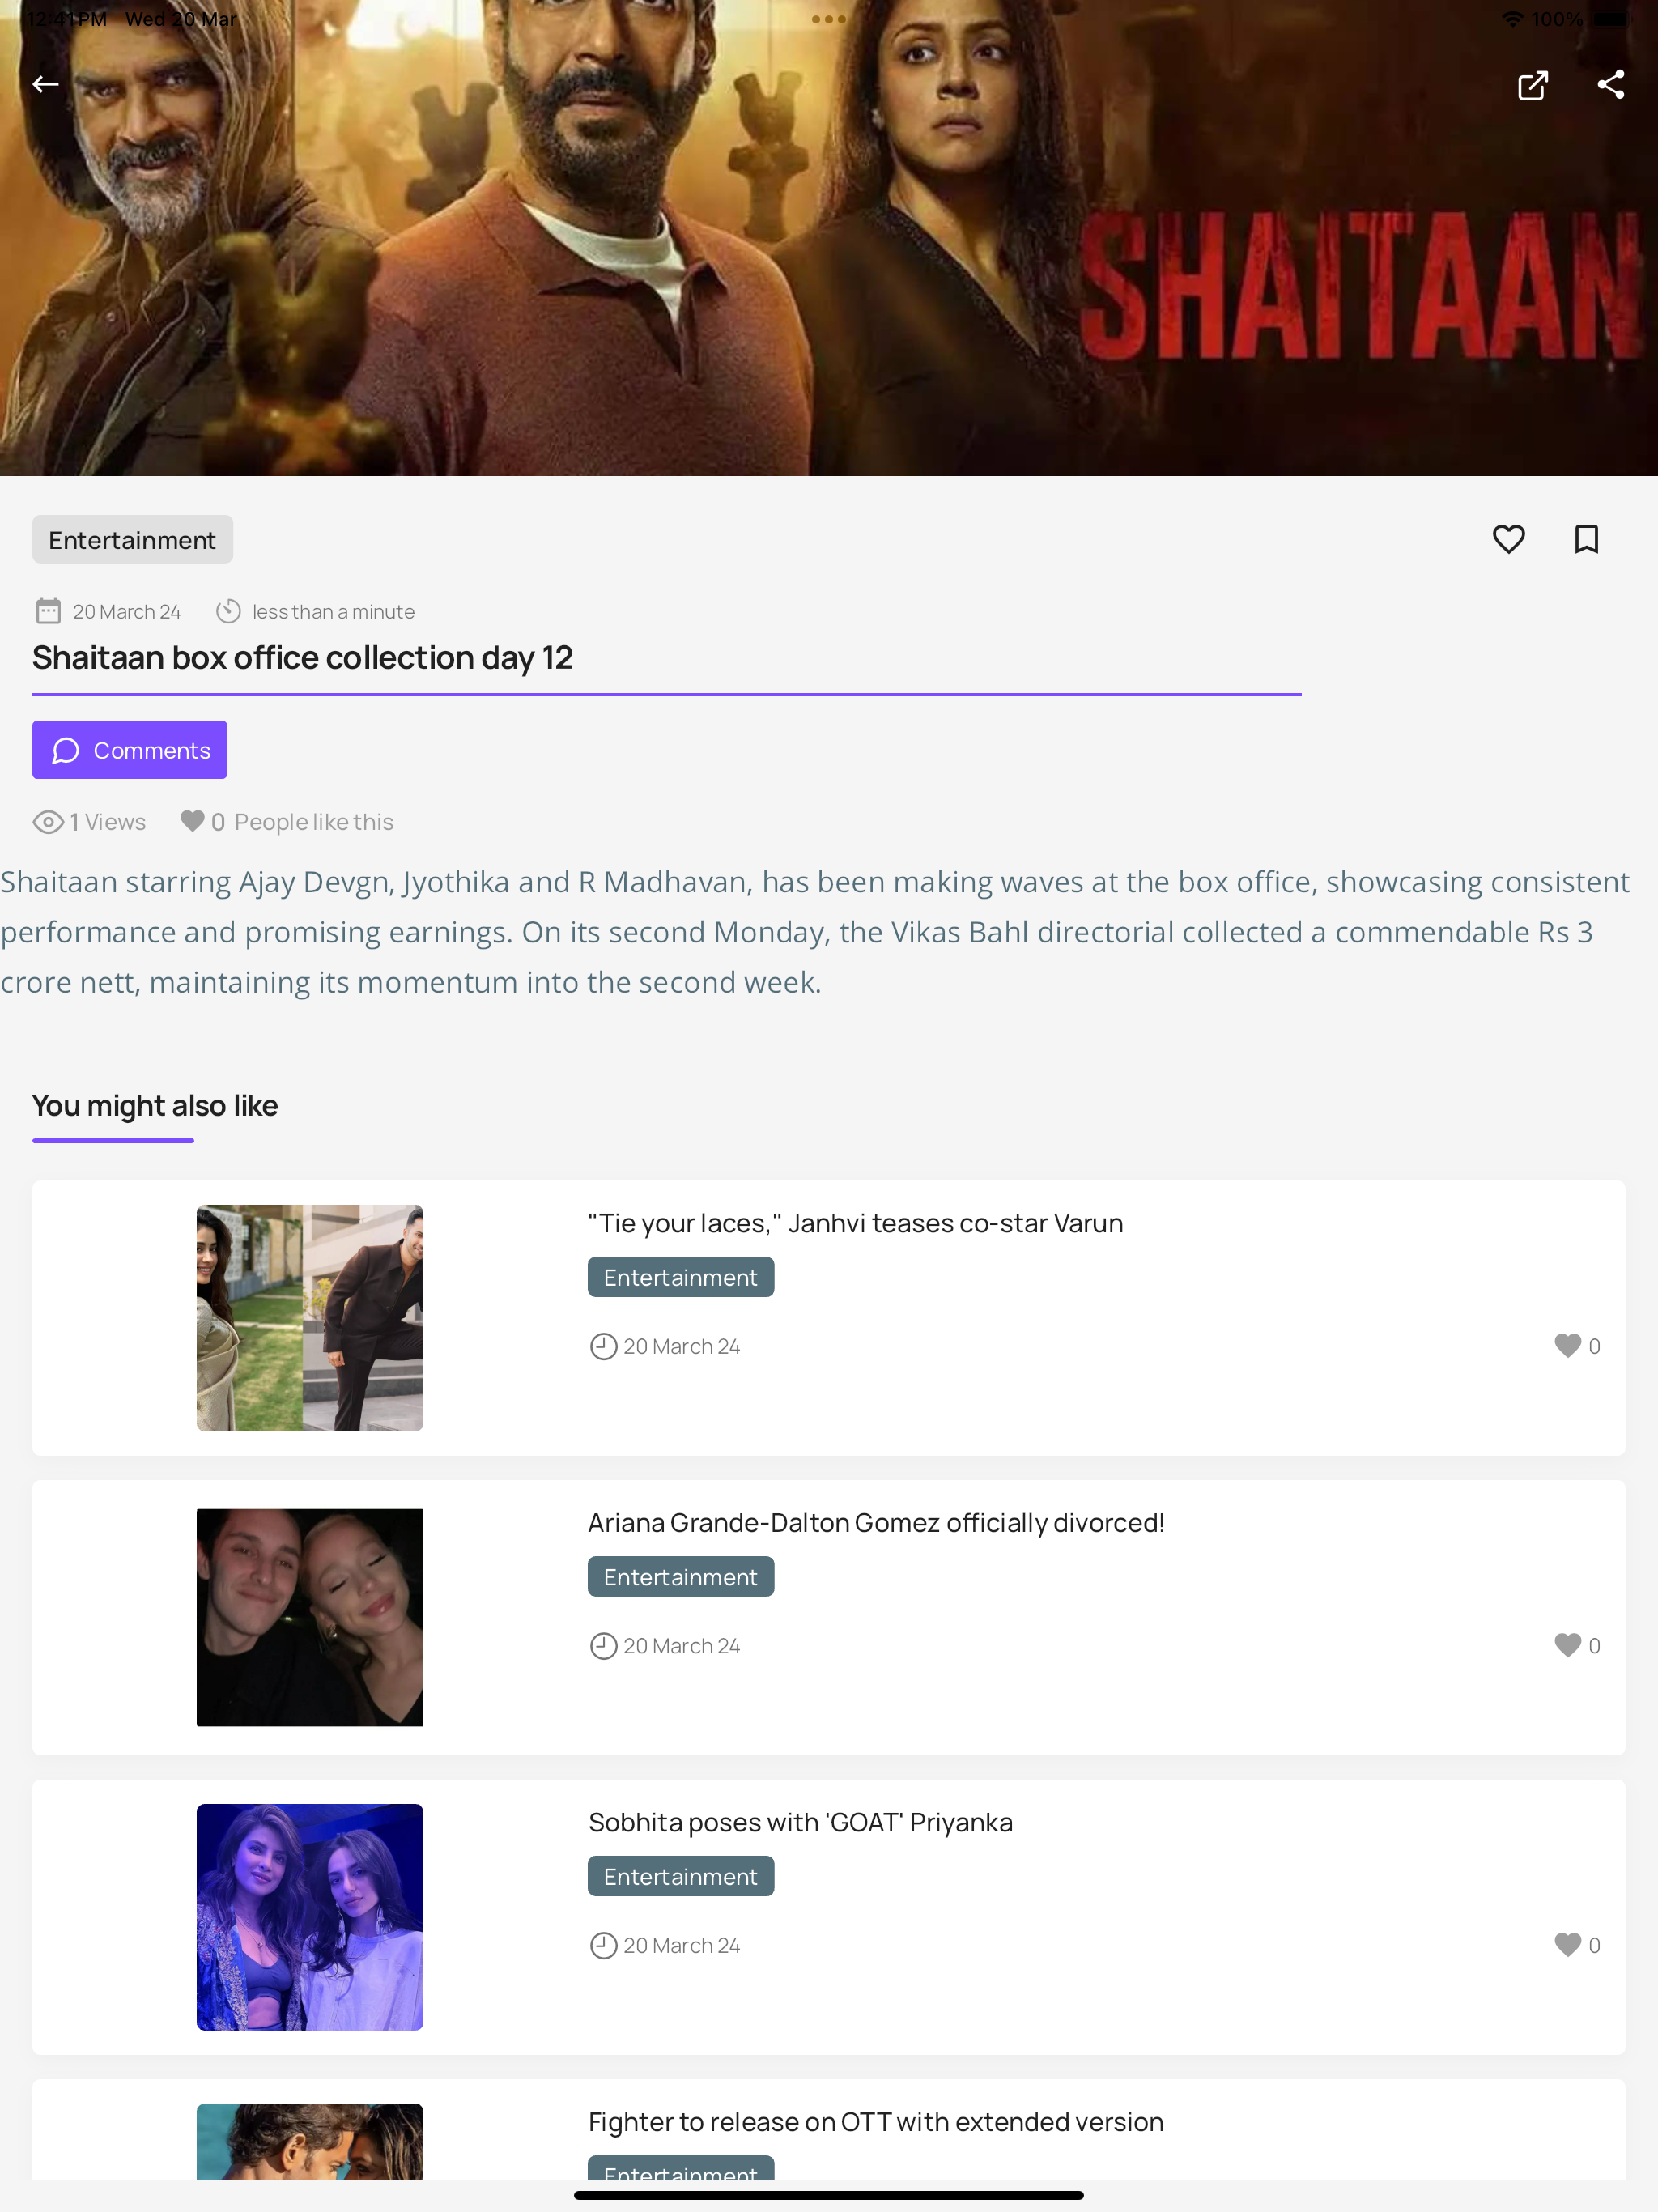Open Ariana Grande thumbnail image
The image size is (1658, 2212).
(x=310, y=1617)
